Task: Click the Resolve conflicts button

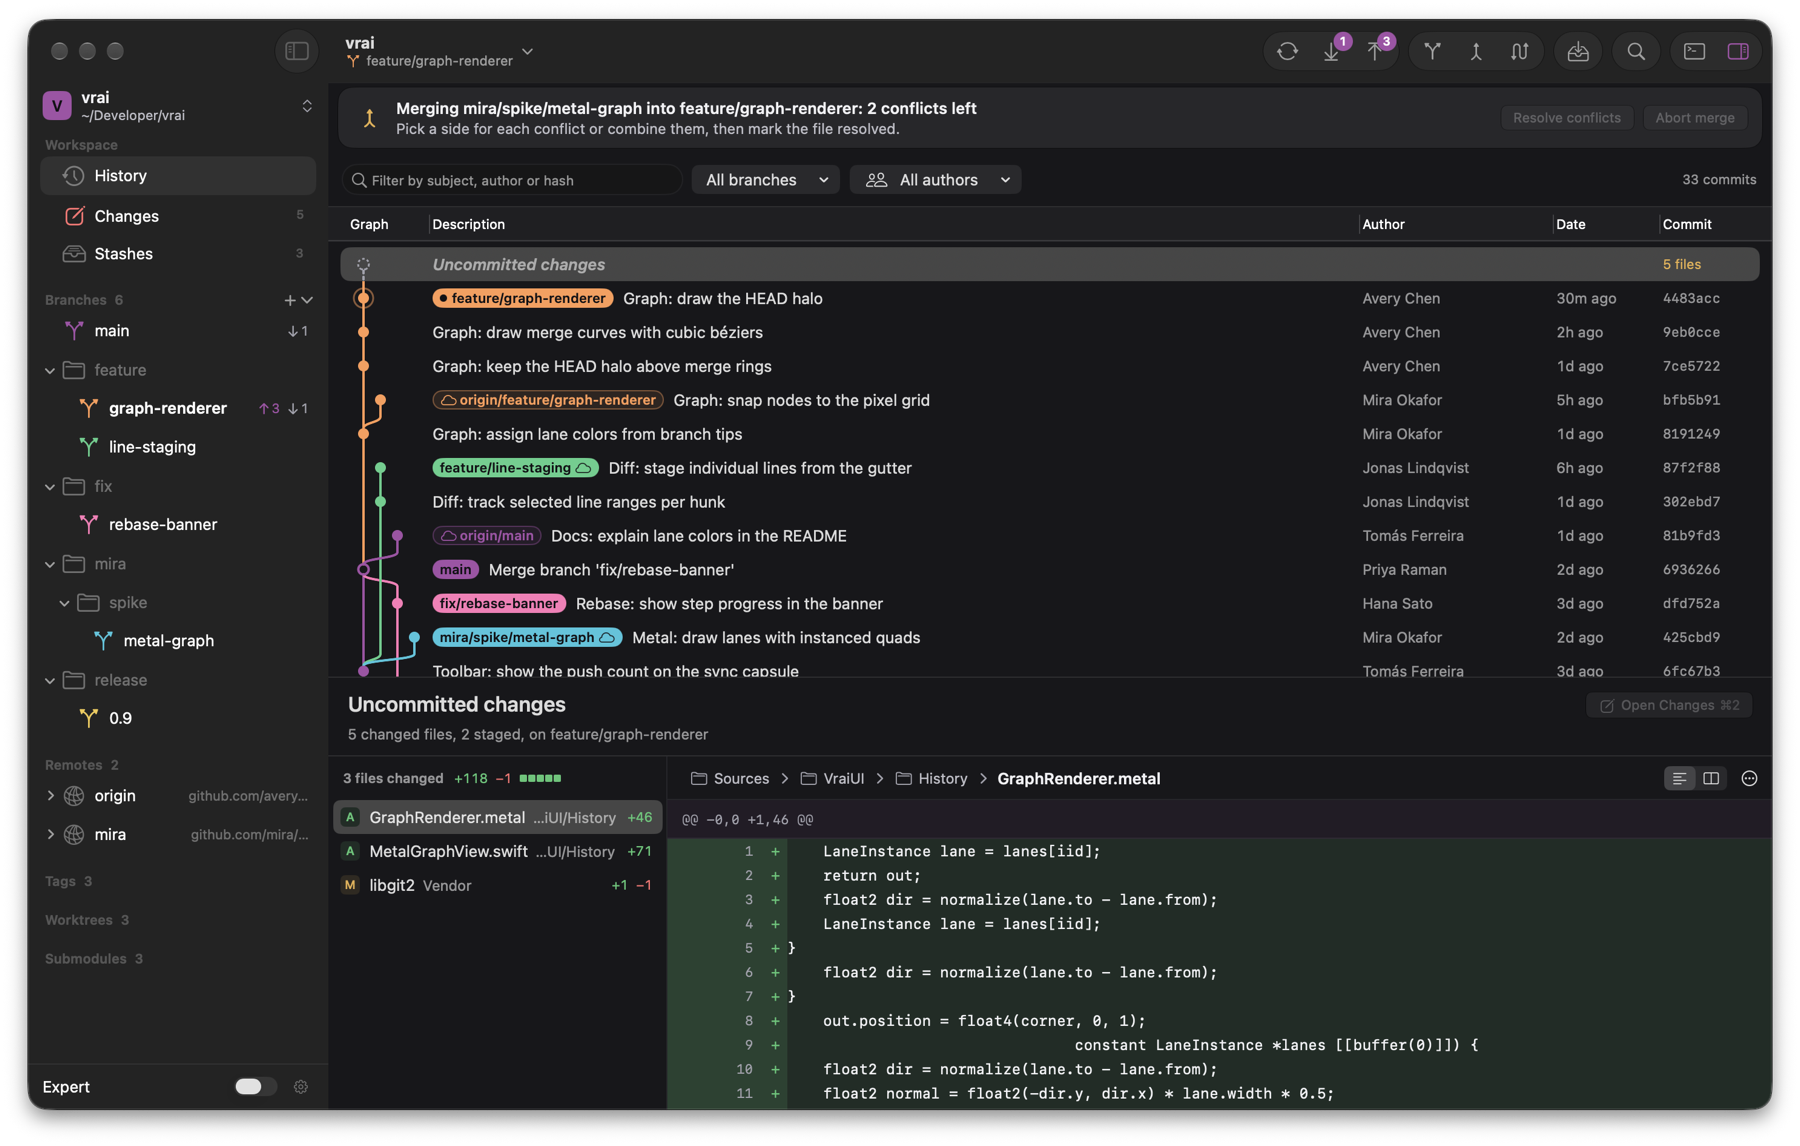Action: [x=1566, y=118]
